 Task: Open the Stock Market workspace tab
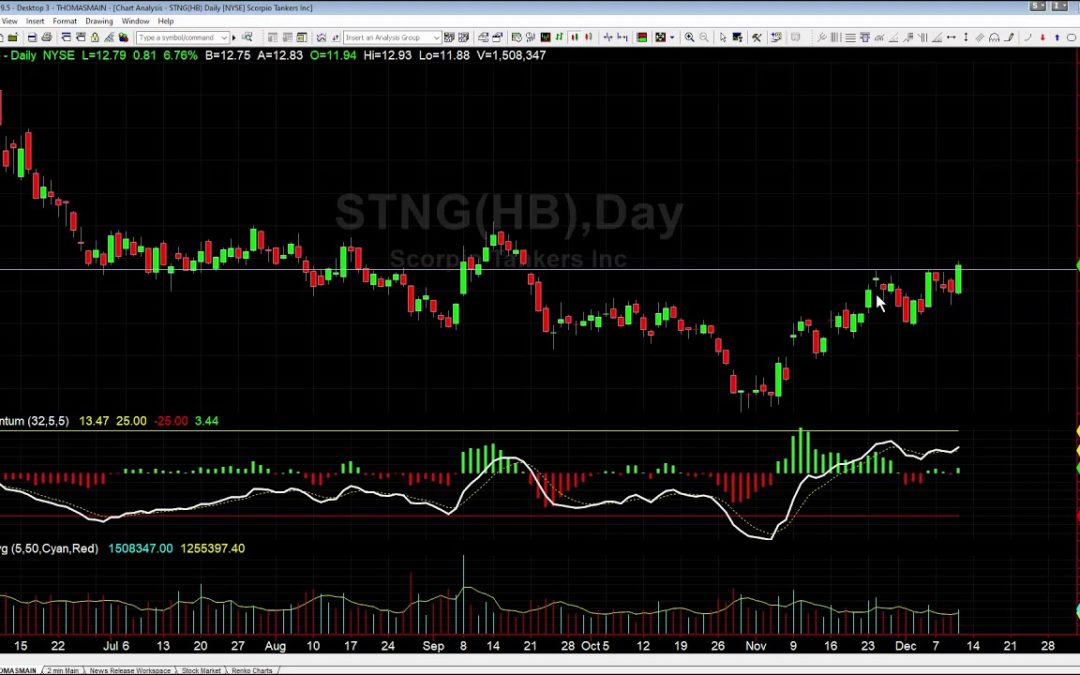point(199,670)
